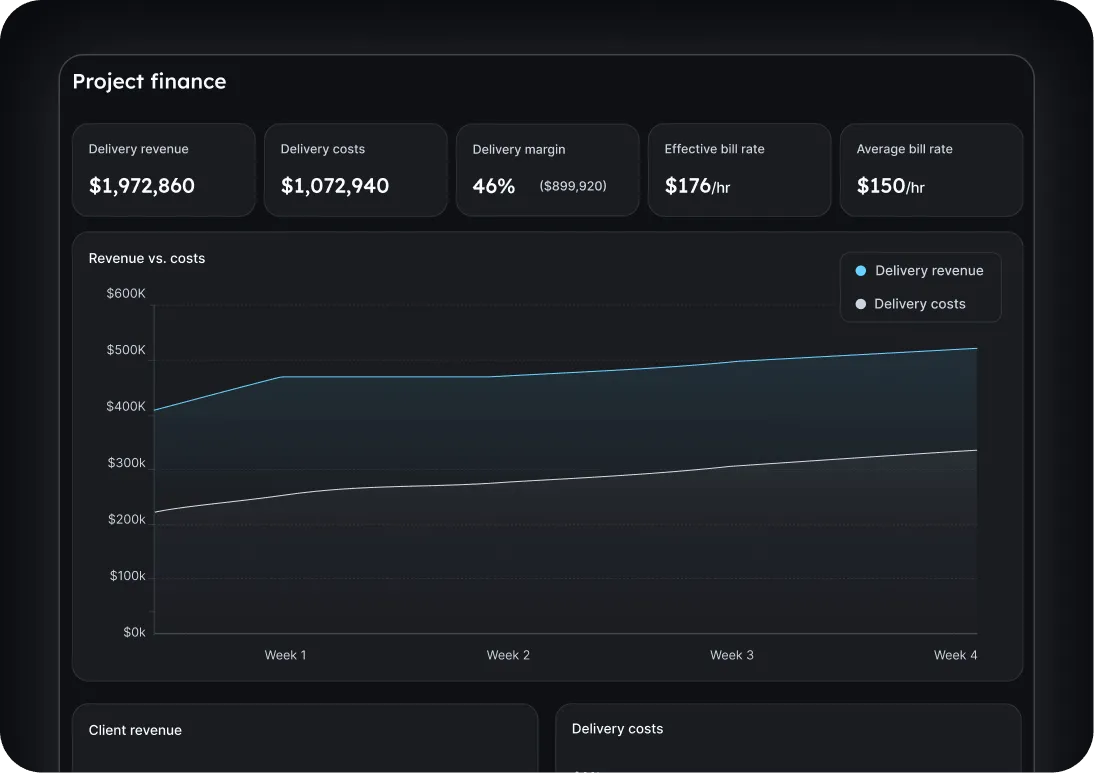Image resolution: width=1094 pixels, height=773 pixels.
Task: Click the 46% margin value
Action: tap(494, 186)
